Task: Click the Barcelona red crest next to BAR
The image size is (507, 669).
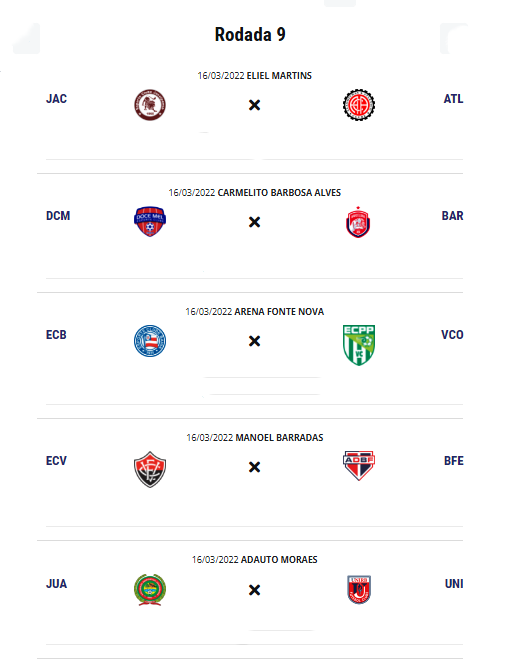Action: click(x=358, y=222)
